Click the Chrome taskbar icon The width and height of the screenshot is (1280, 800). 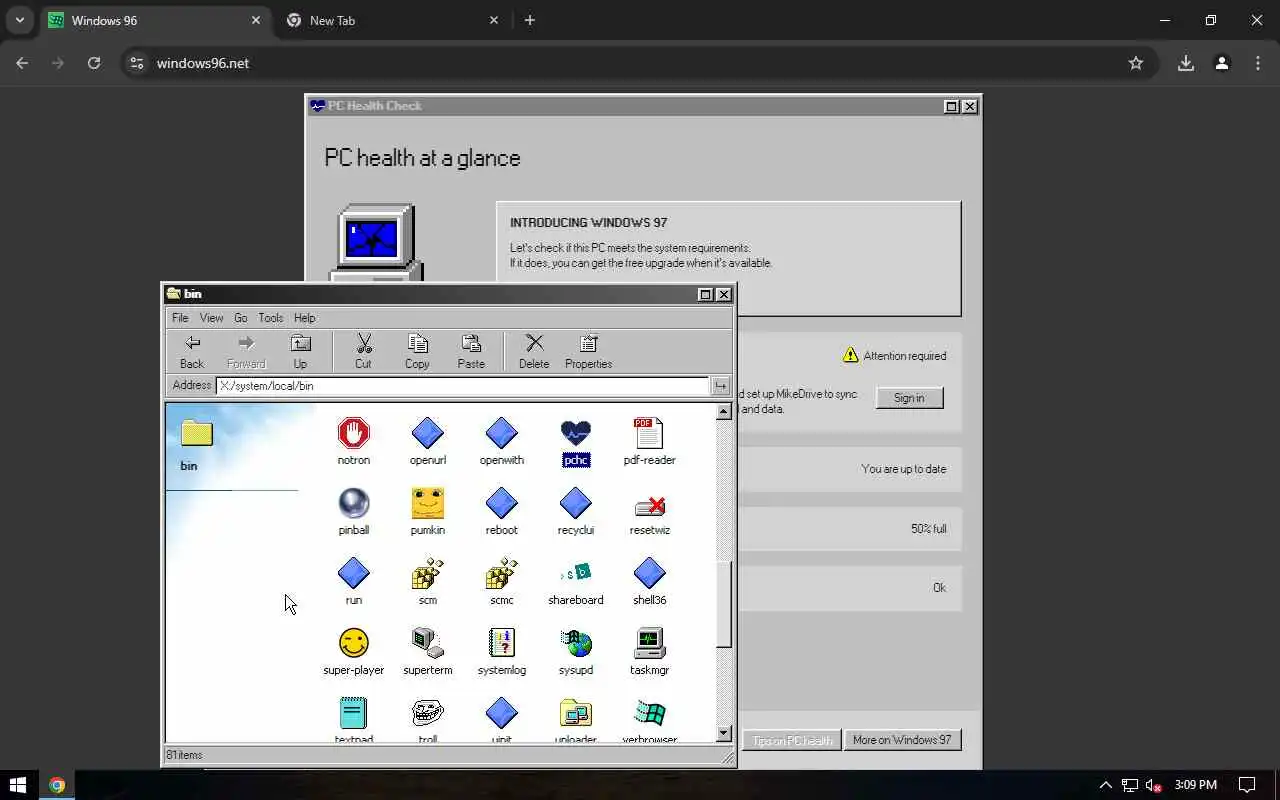57,785
